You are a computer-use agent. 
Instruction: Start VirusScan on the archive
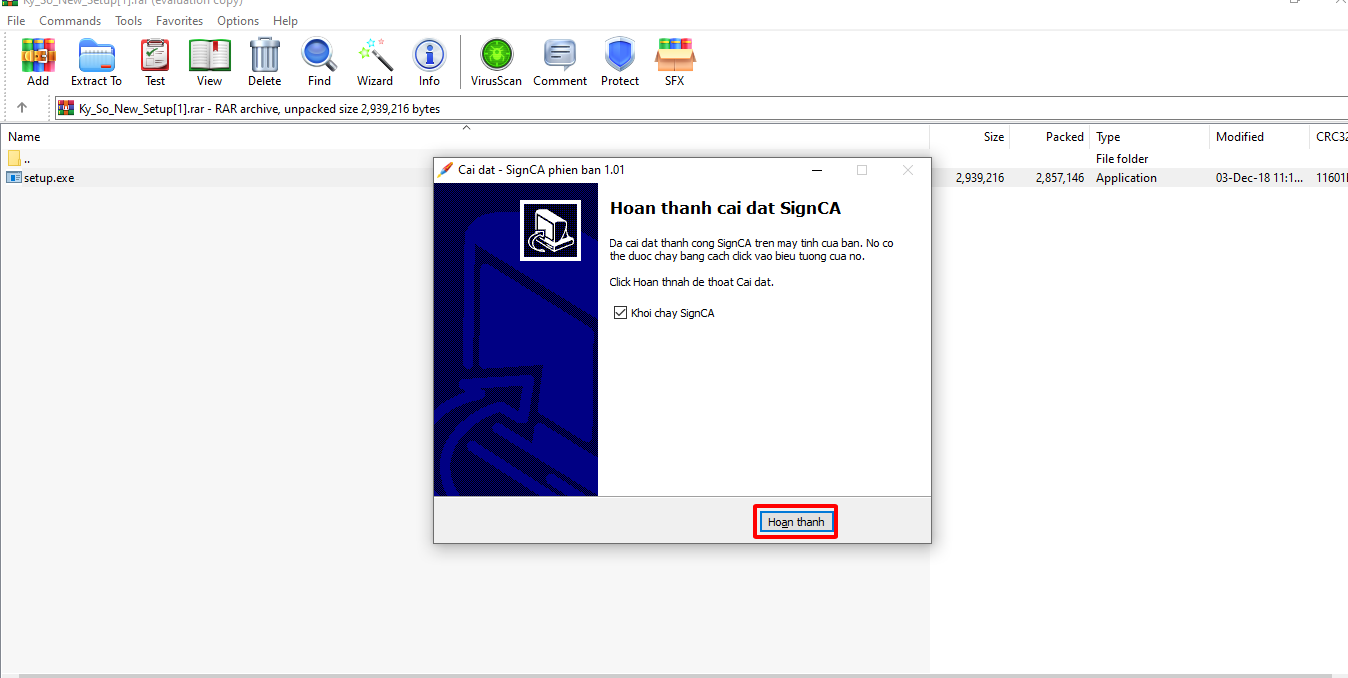click(x=496, y=62)
